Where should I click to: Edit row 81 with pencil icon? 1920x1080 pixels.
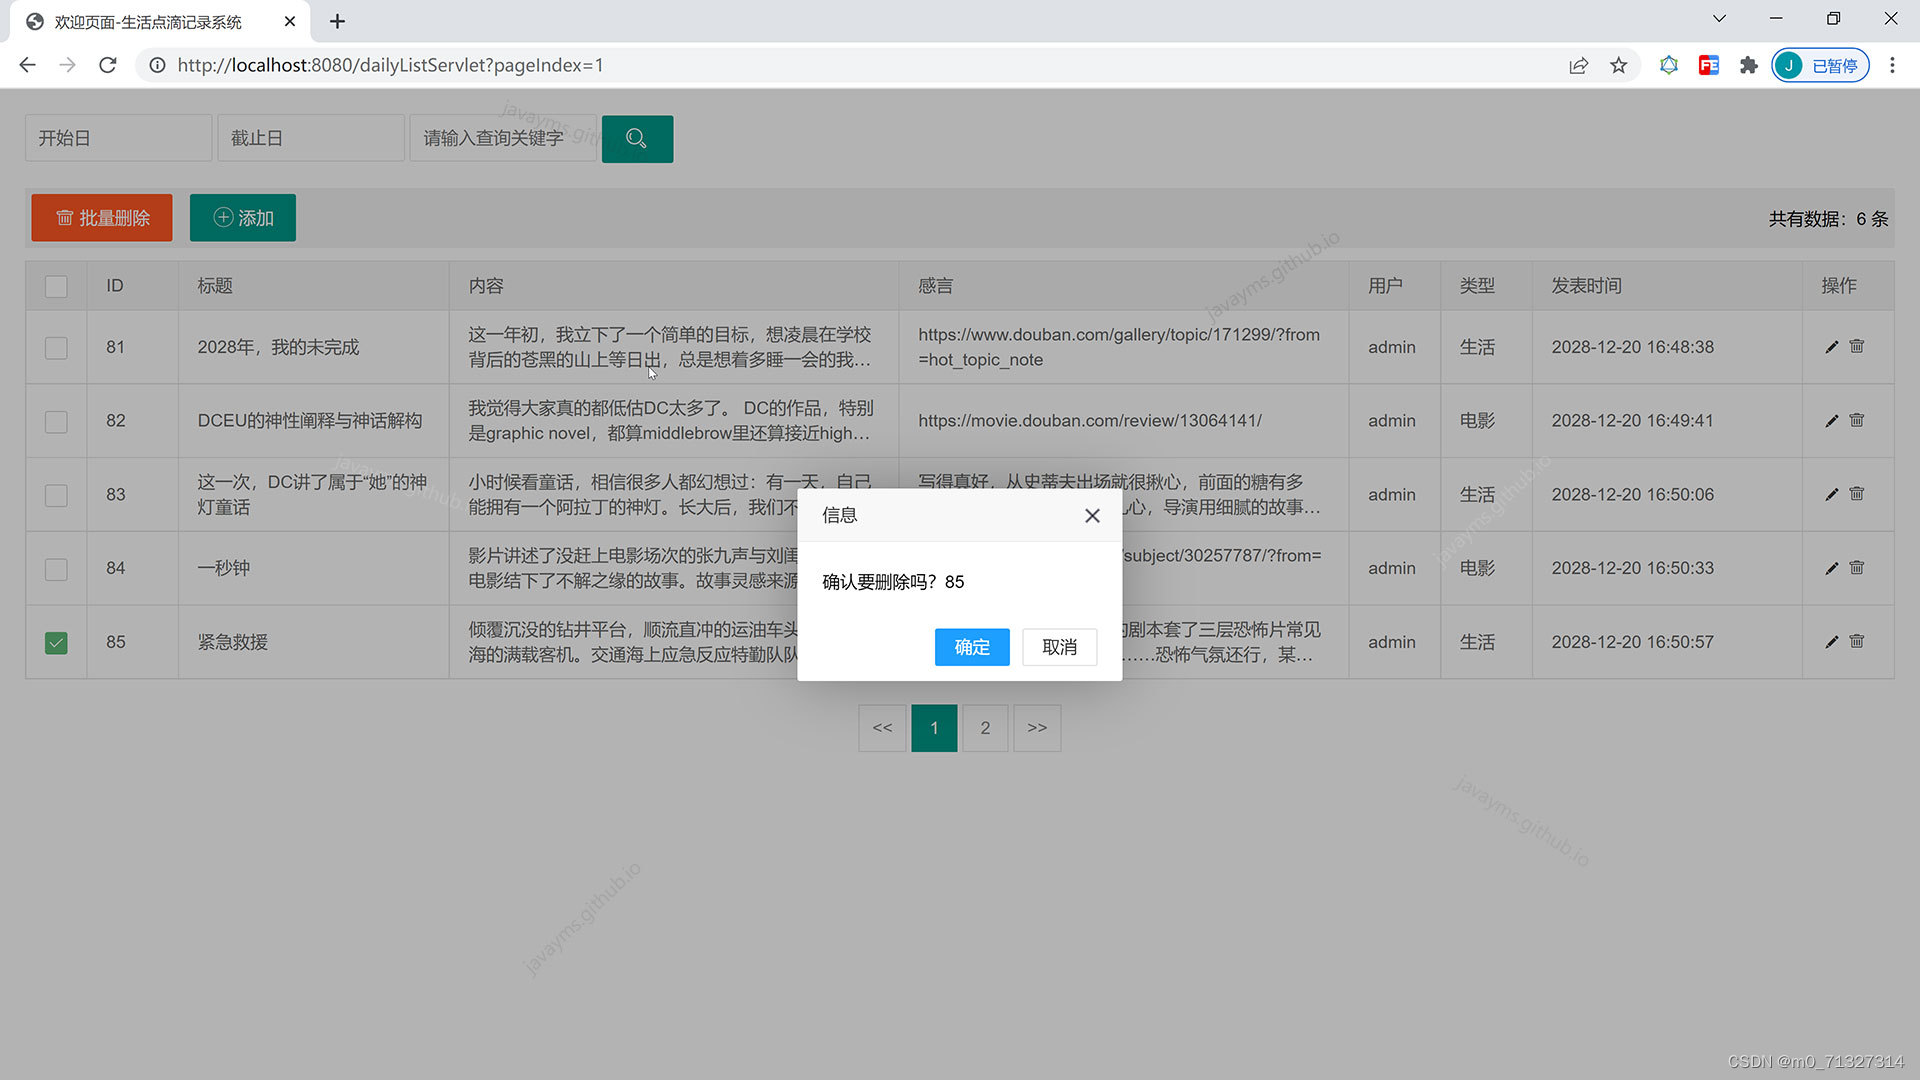1831,347
